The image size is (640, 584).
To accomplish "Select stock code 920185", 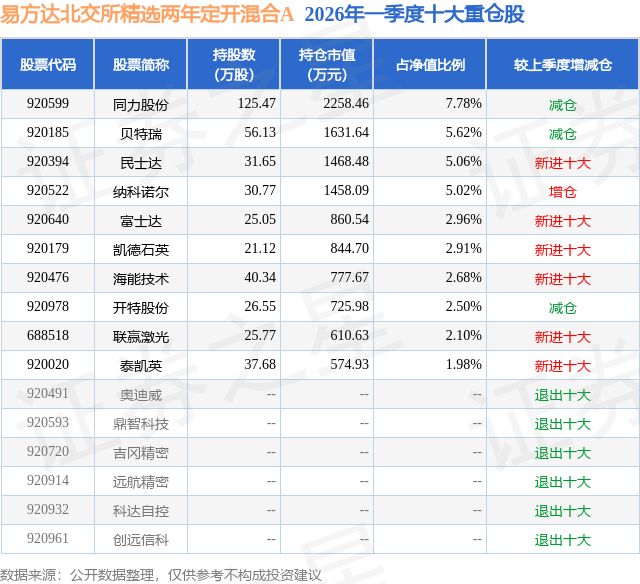I will click(x=48, y=133).
